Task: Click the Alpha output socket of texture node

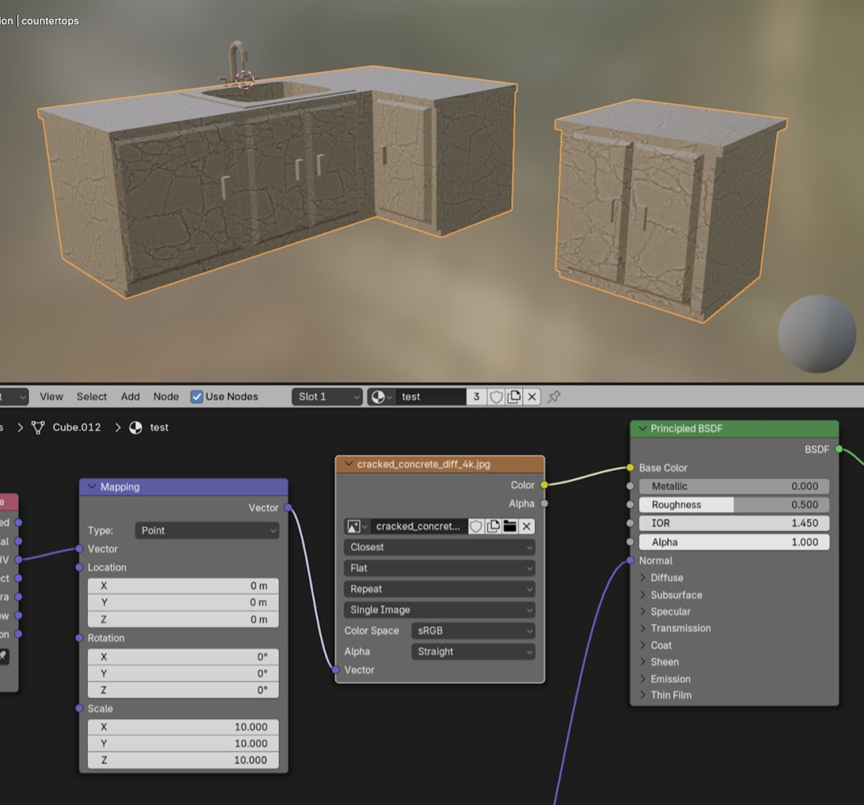Action: (544, 504)
